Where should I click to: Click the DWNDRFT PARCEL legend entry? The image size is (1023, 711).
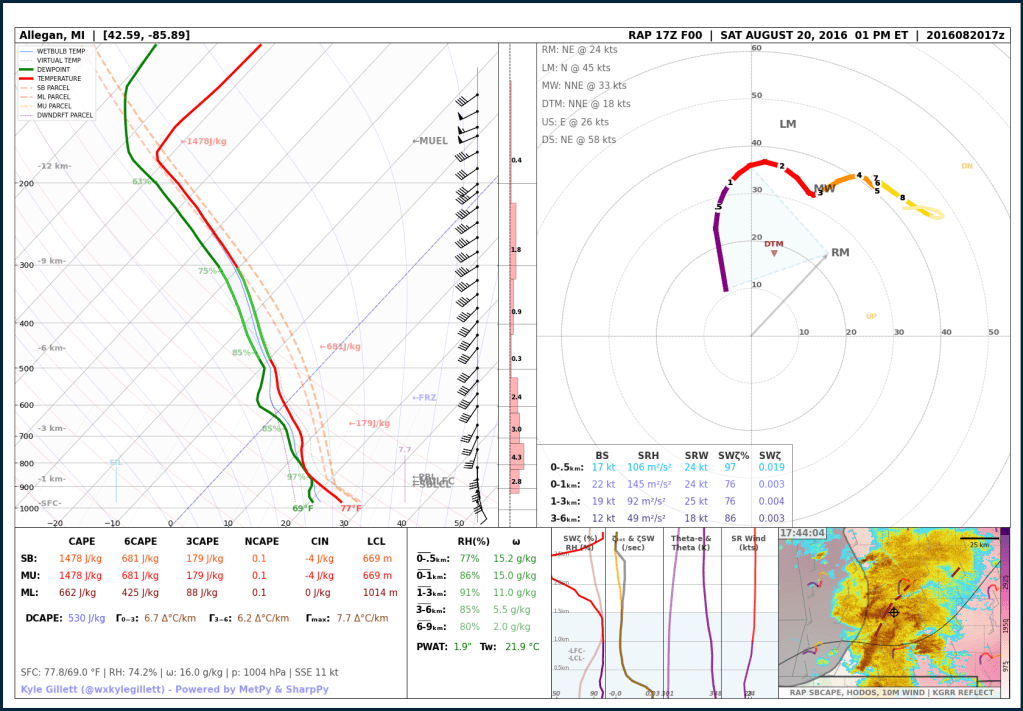(x=65, y=115)
